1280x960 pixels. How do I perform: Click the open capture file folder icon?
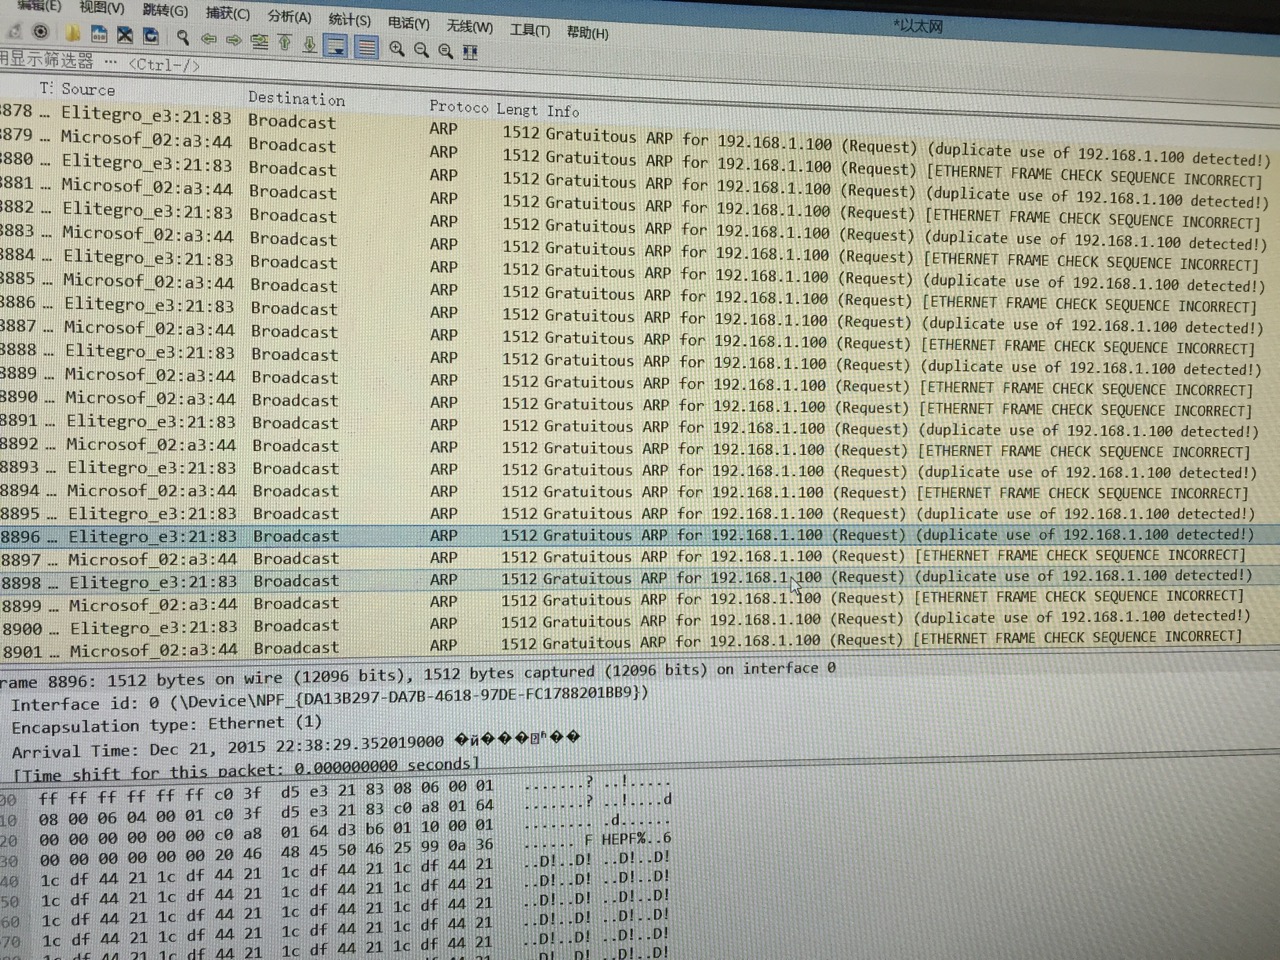[73, 34]
